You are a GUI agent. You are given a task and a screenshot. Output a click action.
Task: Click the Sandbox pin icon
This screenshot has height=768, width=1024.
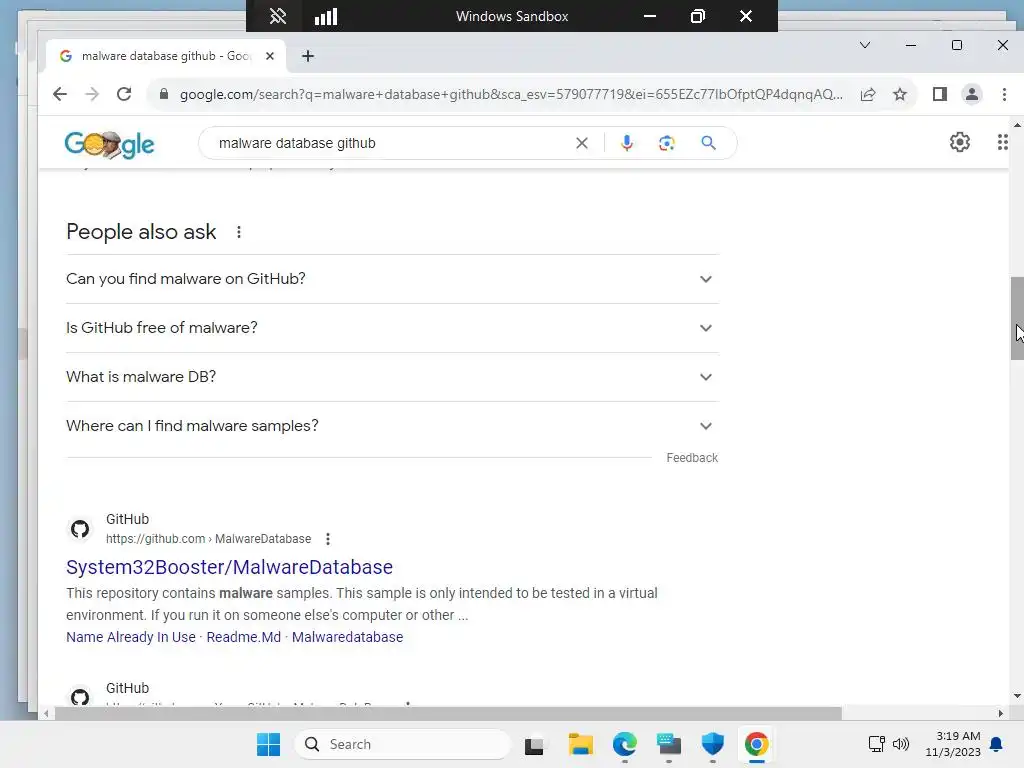pos(278,16)
